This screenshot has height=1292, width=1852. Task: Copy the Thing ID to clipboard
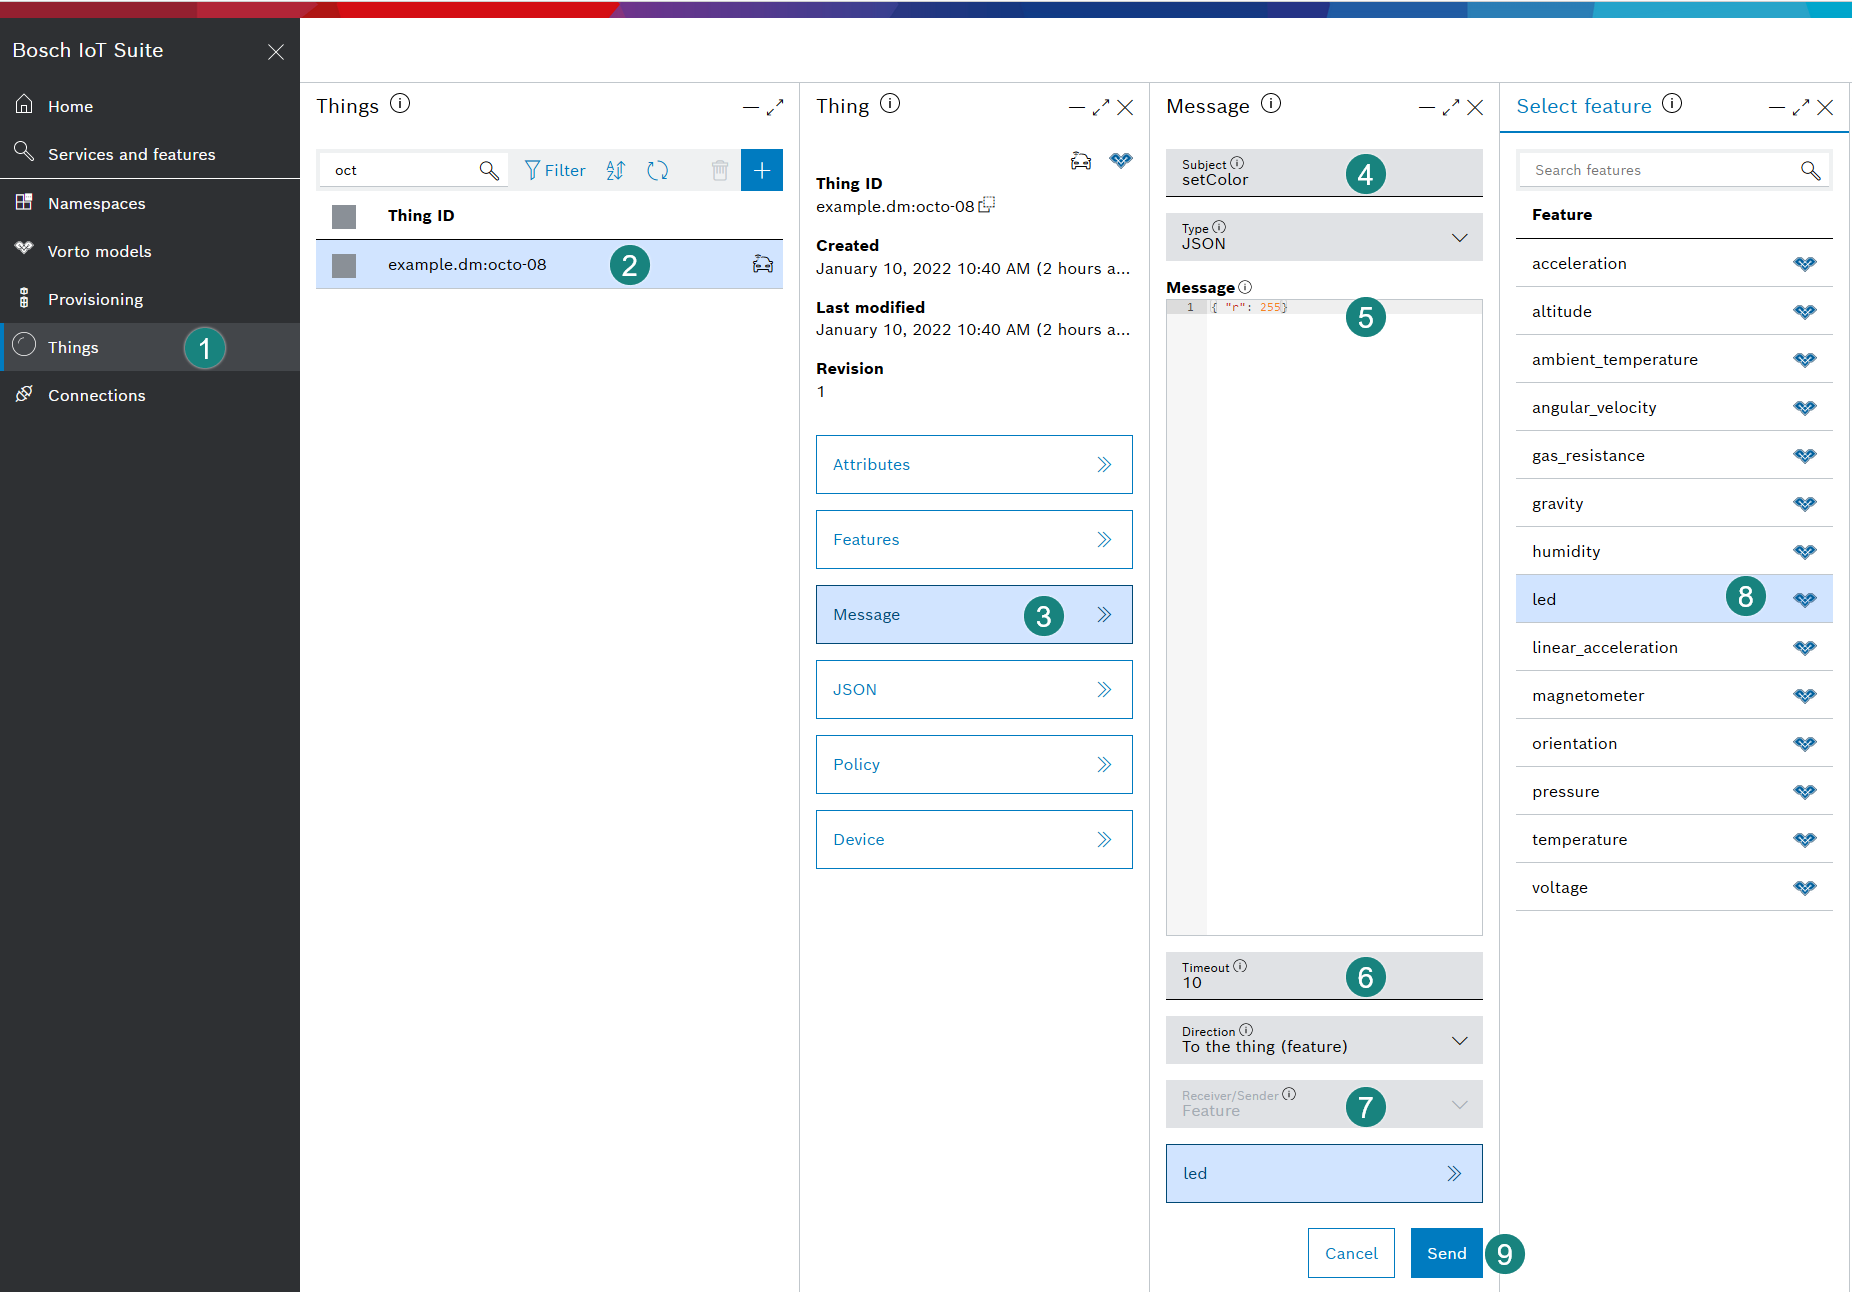click(987, 205)
